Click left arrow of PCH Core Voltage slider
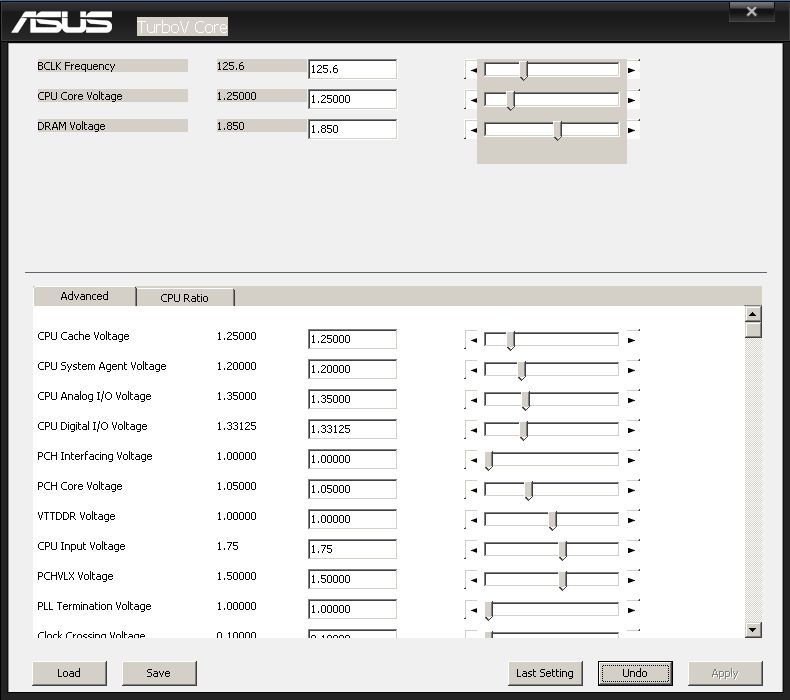The image size is (790, 700). [x=473, y=490]
